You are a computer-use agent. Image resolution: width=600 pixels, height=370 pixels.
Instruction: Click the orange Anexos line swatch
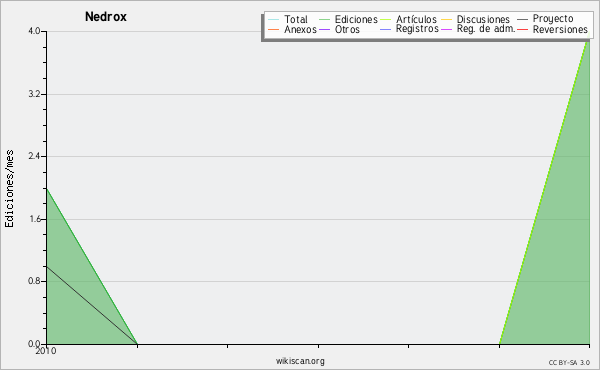click(x=274, y=29)
